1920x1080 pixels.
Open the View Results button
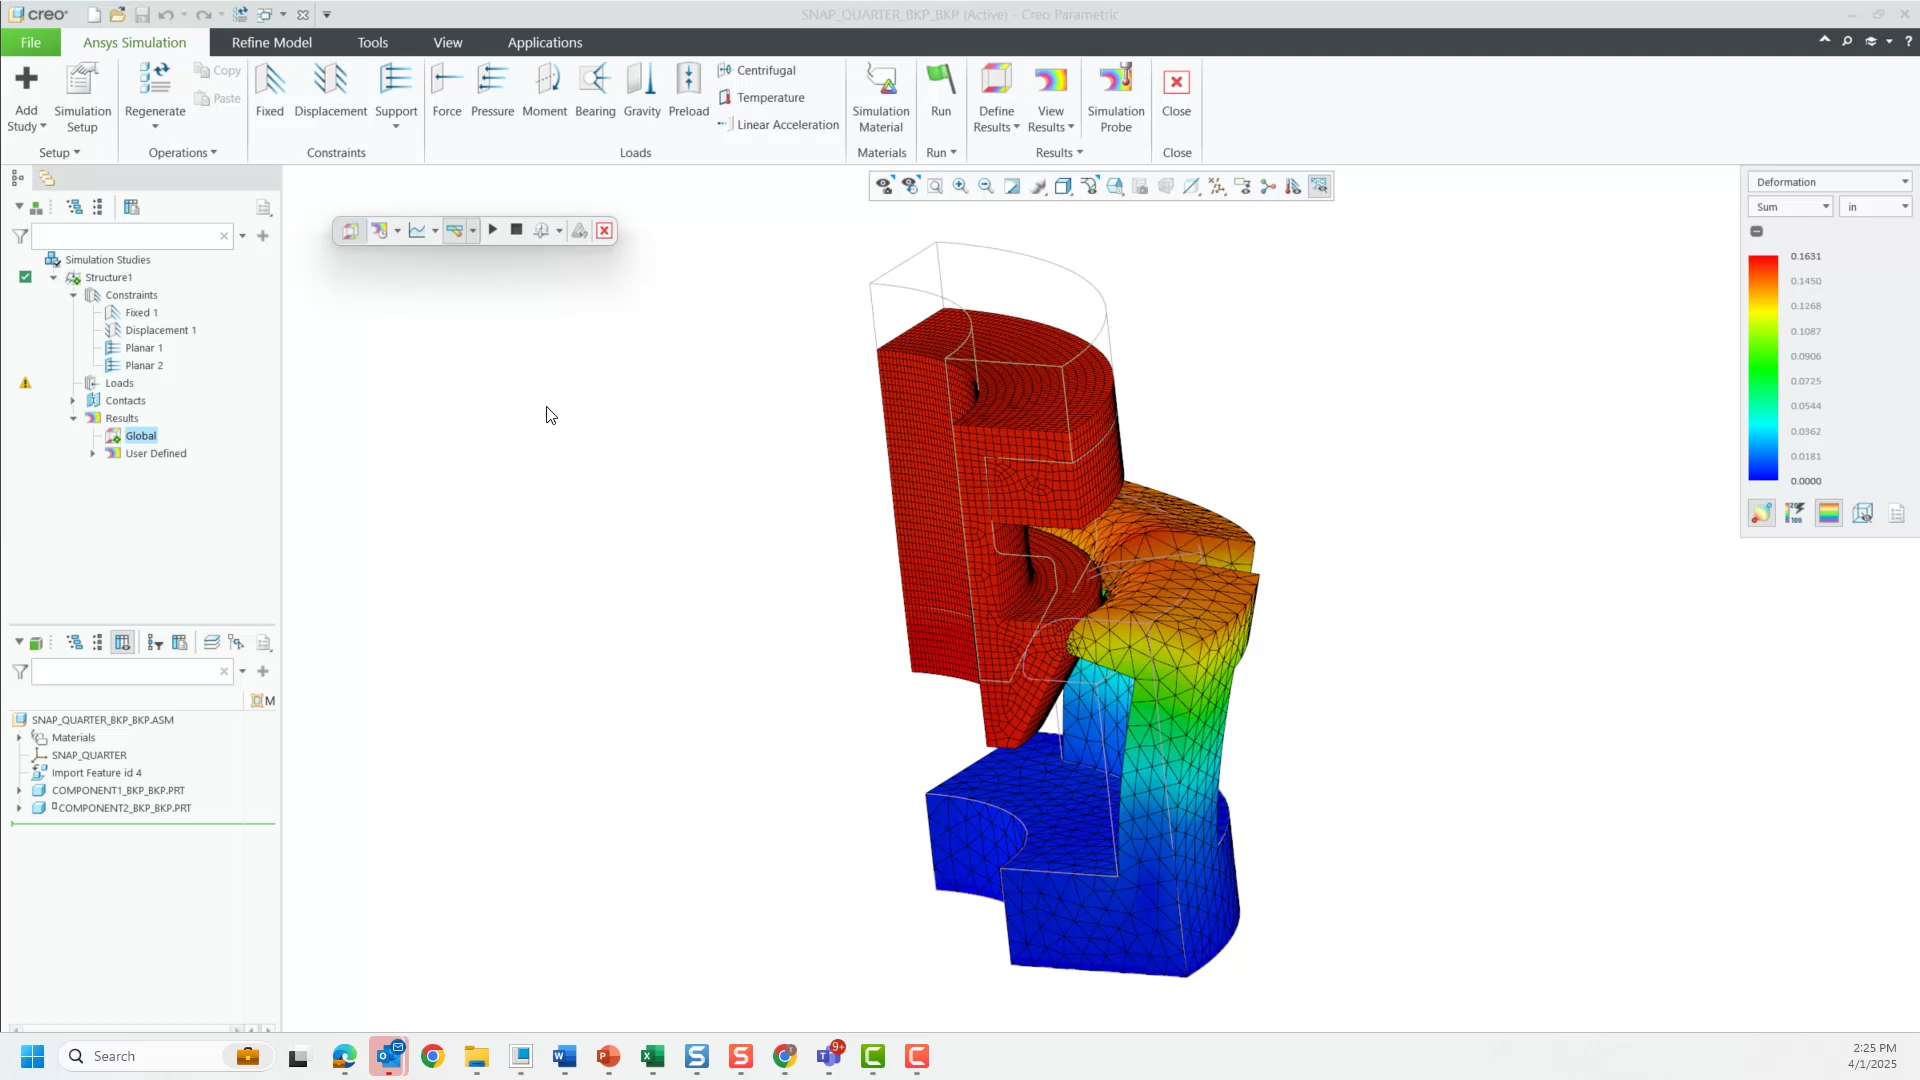(1050, 98)
